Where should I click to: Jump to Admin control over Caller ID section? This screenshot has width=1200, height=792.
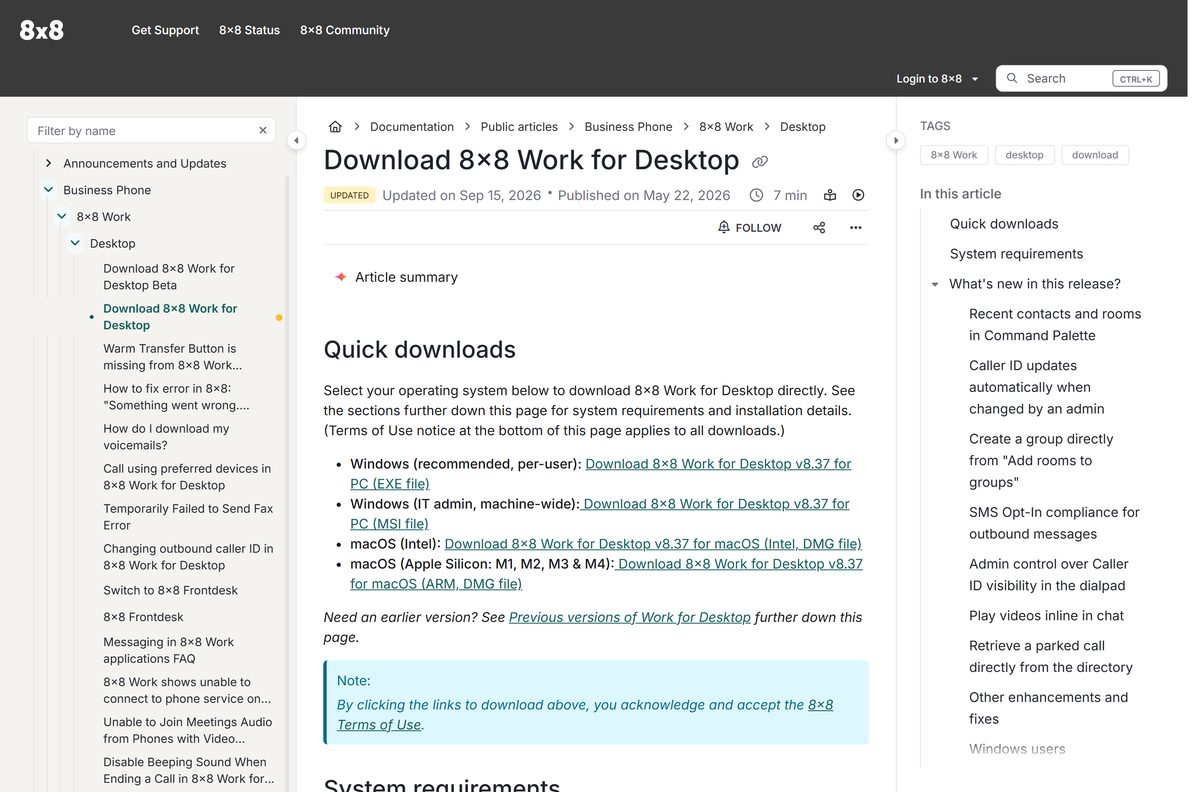click(x=1049, y=575)
